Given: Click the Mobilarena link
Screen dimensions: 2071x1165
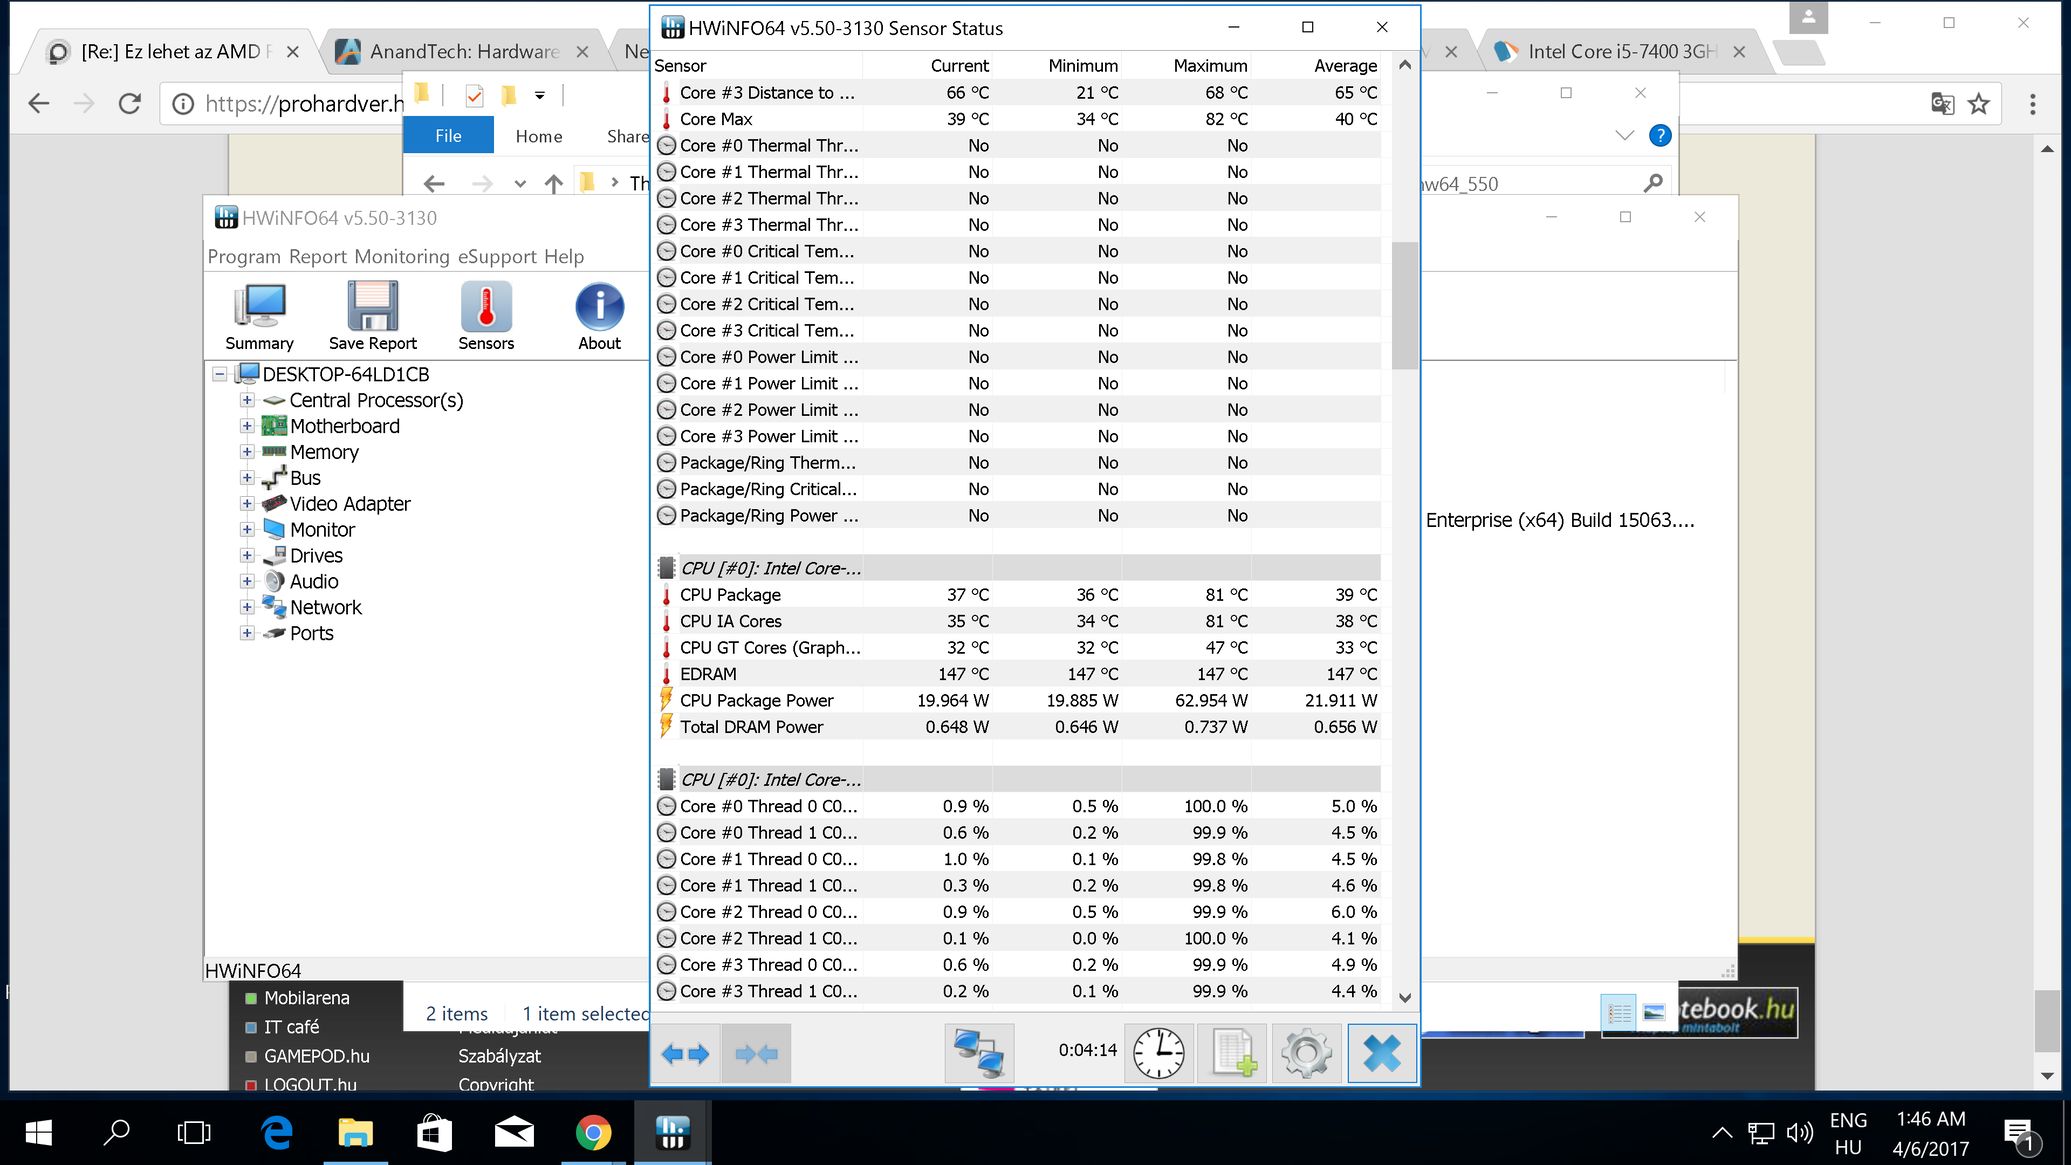Looking at the screenshot, I should coord(307,998).
